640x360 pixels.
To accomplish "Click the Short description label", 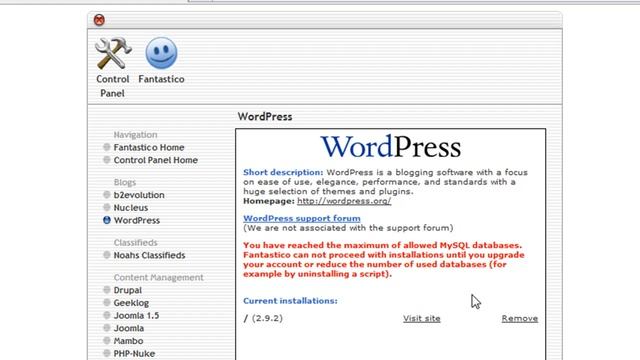I will tap(283, 172).
